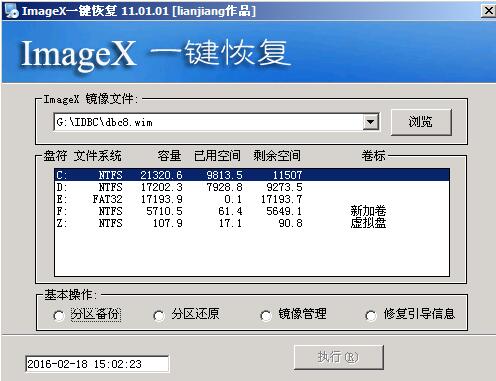Open the image file path dropdown arrow
The width and height of the screenshot is (496, 381).
point(371,122)
